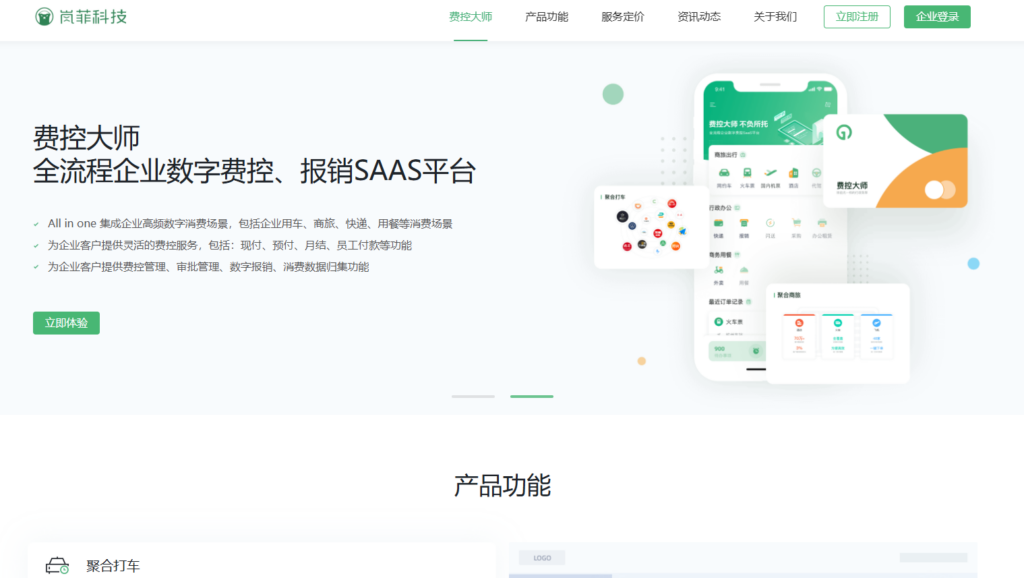Select the second carousel indicator
This screenshot has height=578, width=1024.
tap(531, 395)
